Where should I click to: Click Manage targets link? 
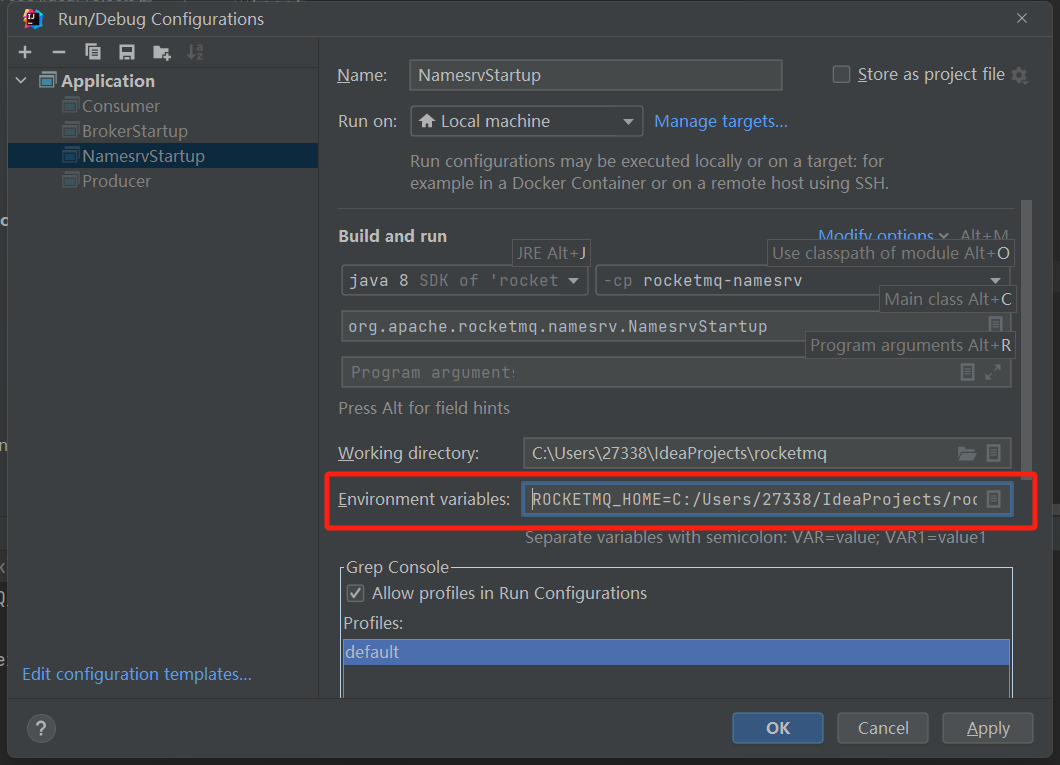pyautogui.click(x=721, y=122)
